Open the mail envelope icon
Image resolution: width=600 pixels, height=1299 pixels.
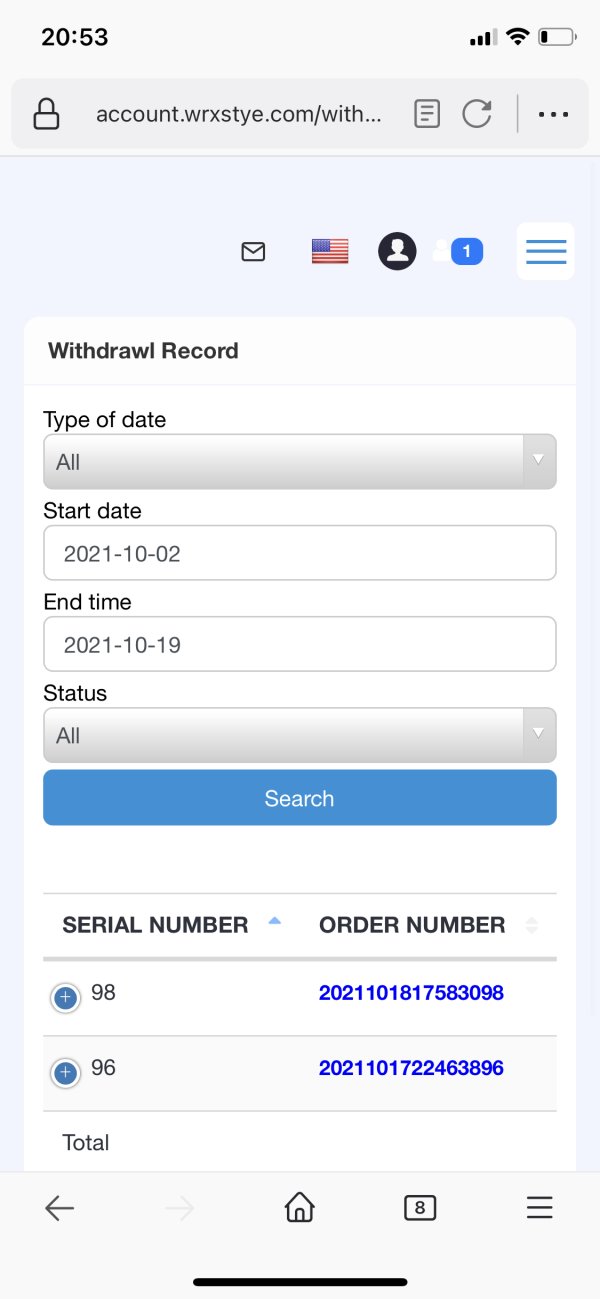(x=254, y=252)
